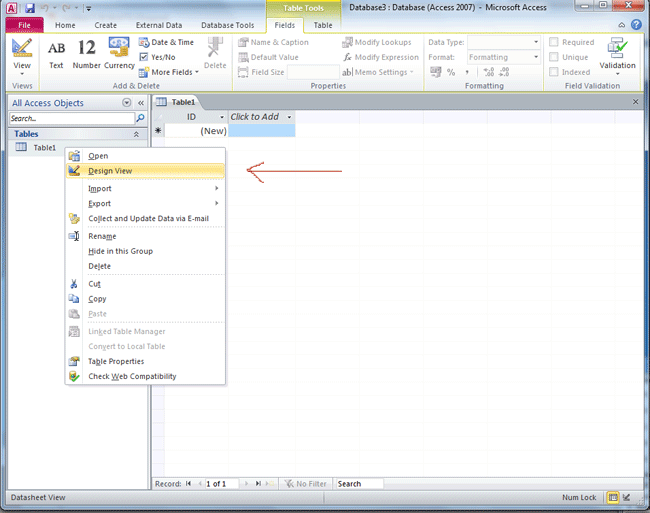
Task: Open All Access Objects pane menu arrow
Action: (x=127, y=103)
